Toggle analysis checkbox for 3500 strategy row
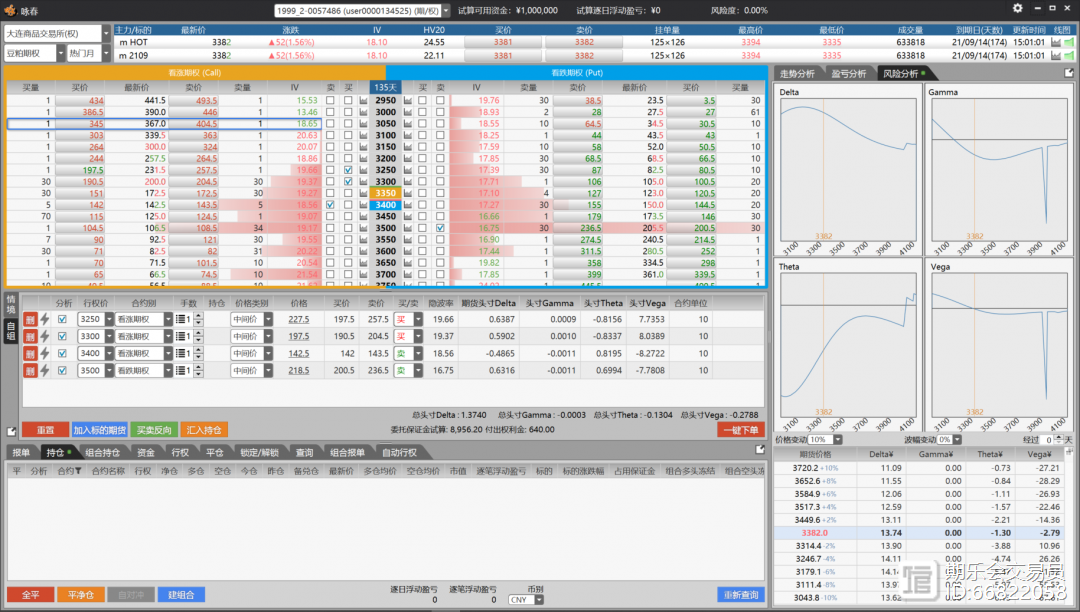 pos(63,371)
